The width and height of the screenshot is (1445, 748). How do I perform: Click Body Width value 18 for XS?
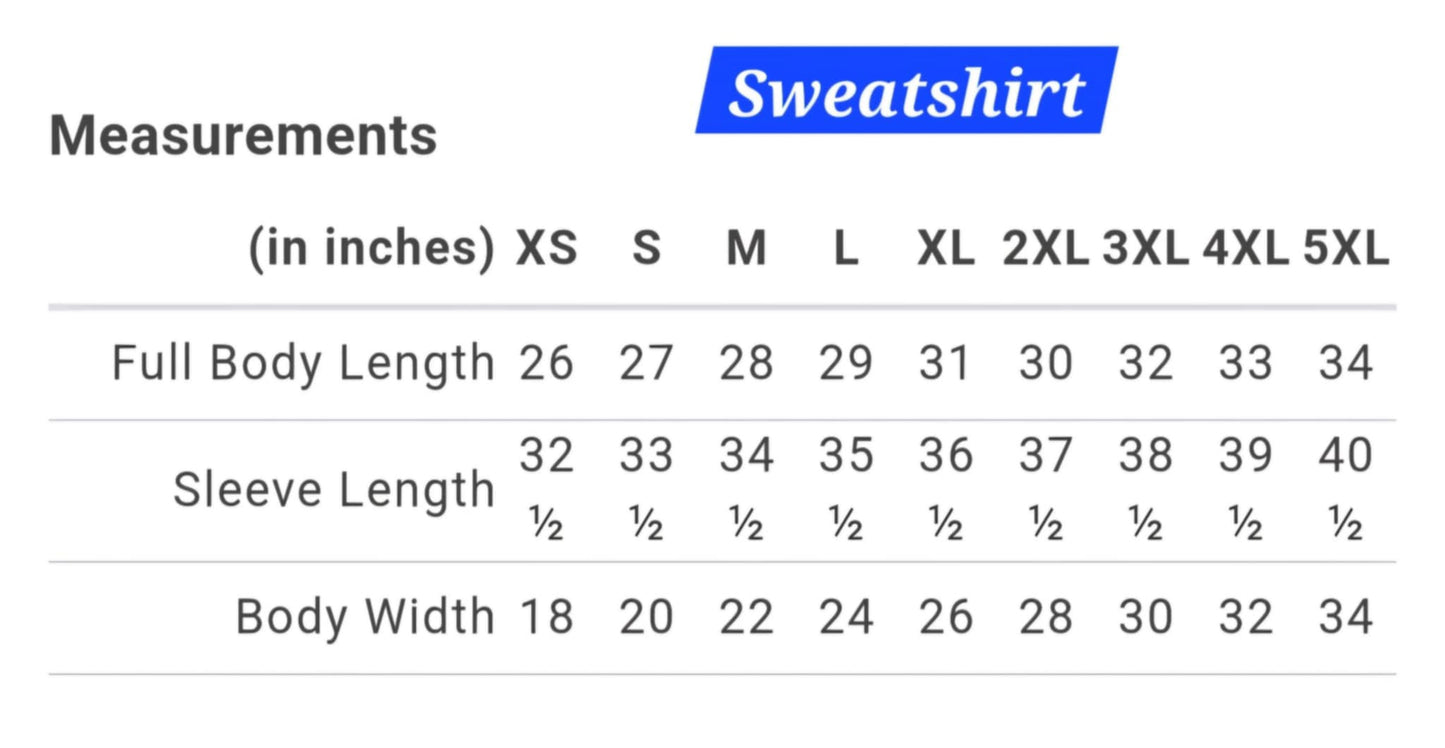(x=546, y=617)
